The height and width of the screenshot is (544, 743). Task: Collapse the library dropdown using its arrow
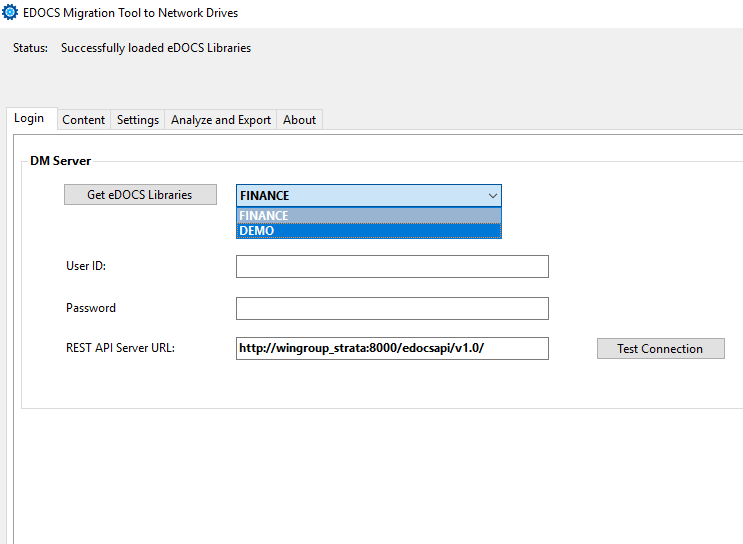492,196
